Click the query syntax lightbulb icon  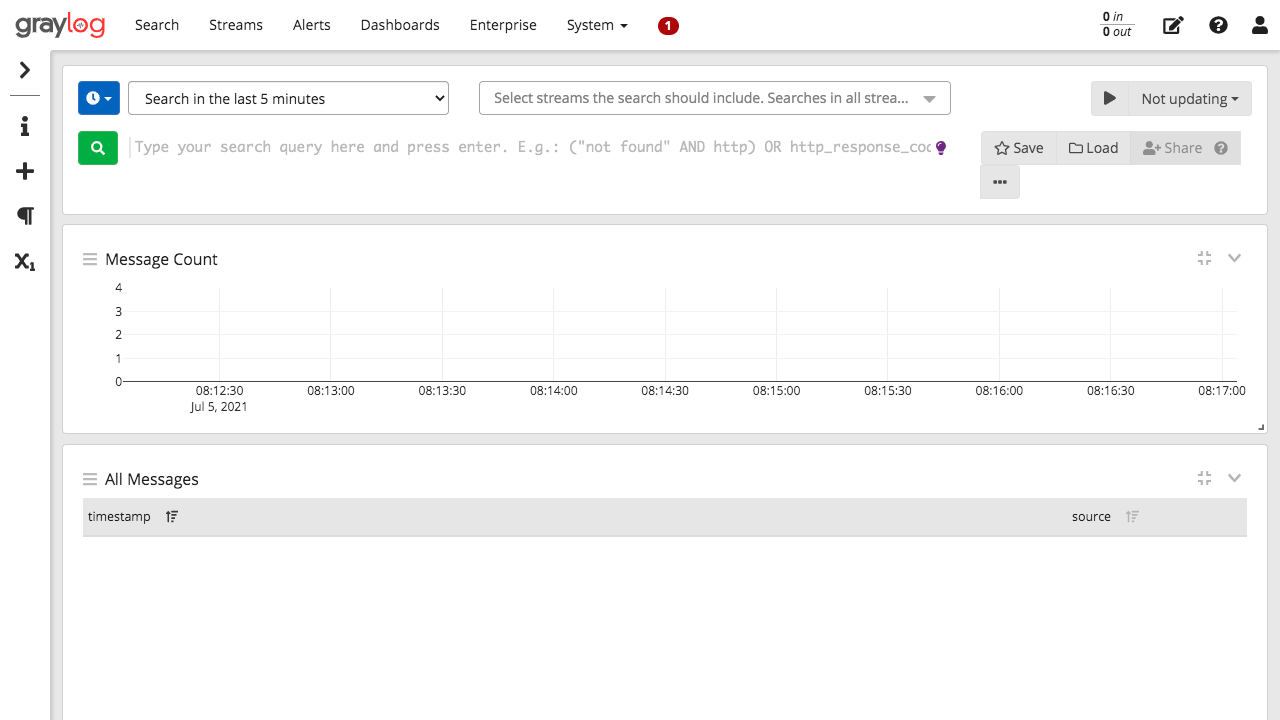[940, 148]
